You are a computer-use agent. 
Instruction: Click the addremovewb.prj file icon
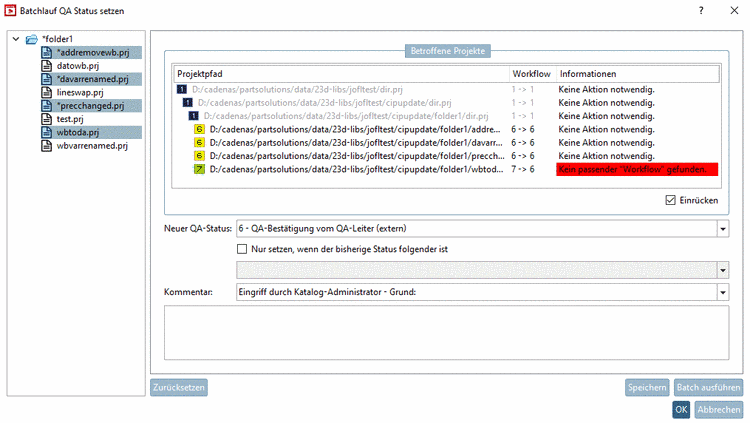(x=46, y=53)
